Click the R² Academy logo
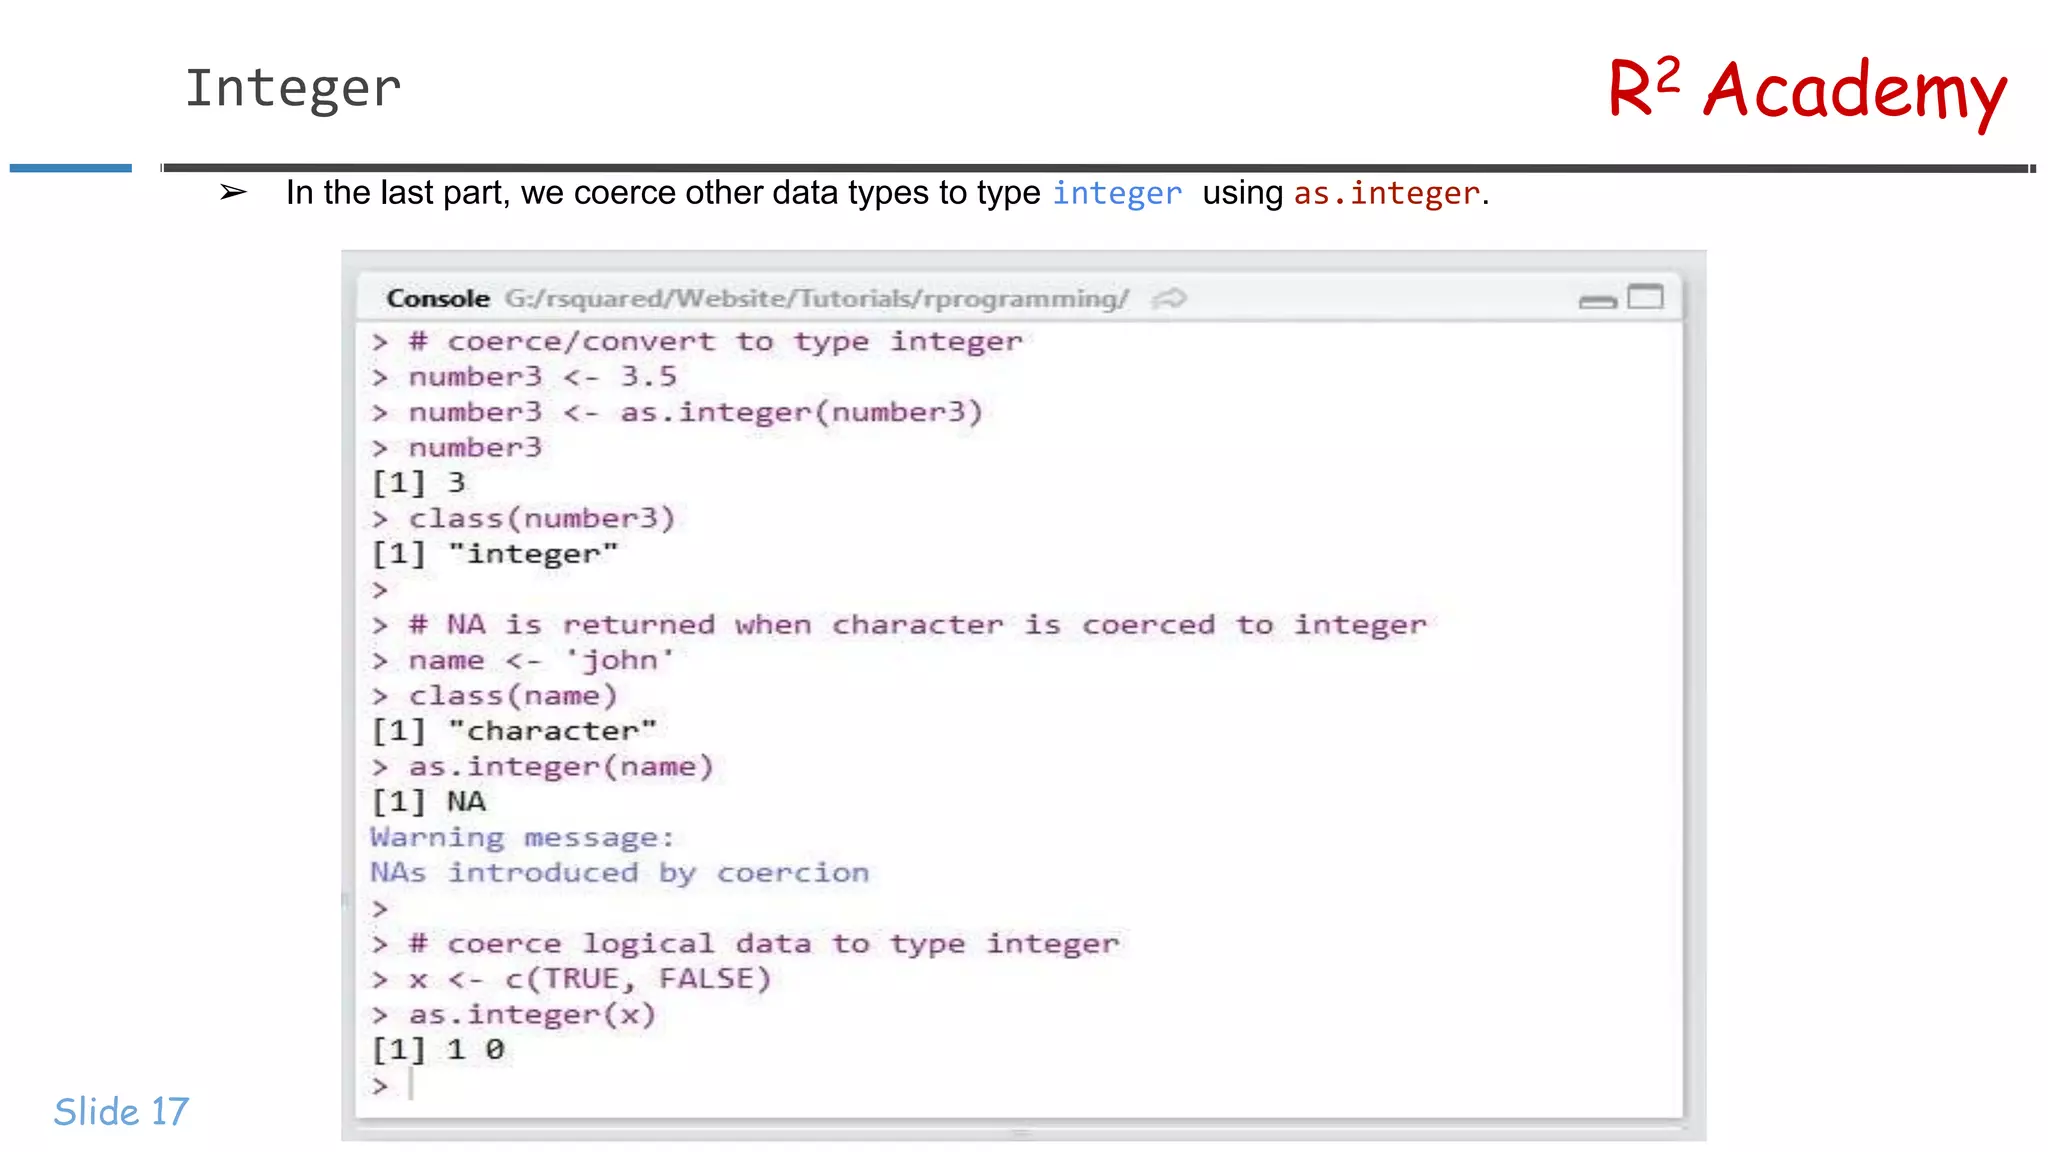 (1806, 90)
